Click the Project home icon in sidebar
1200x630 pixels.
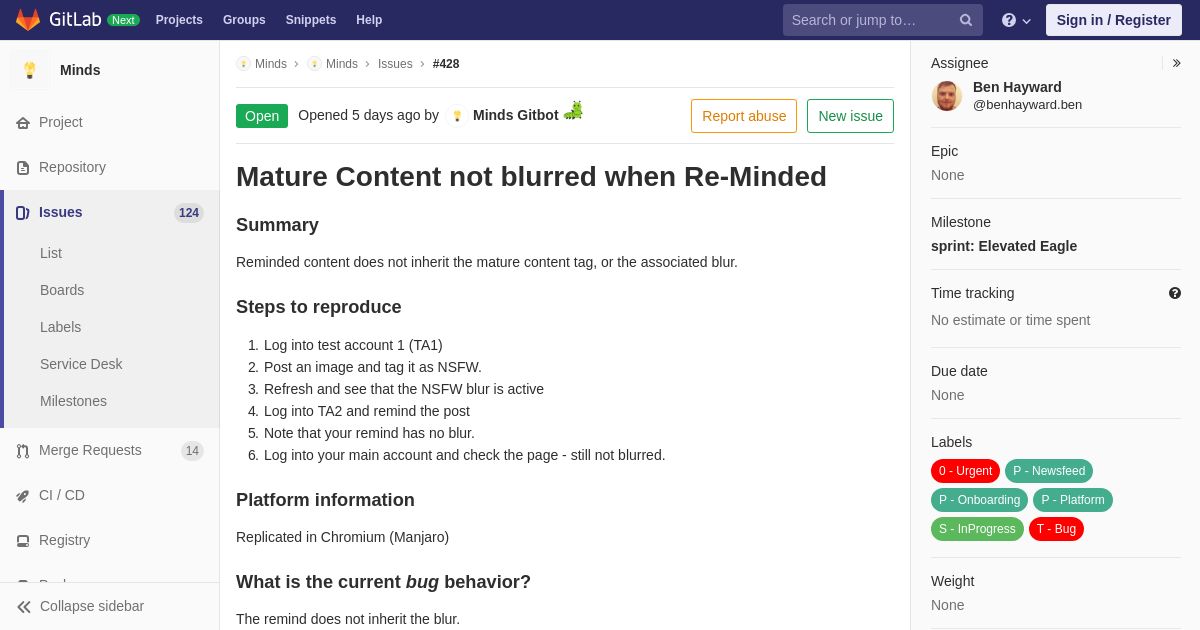(23, 123)
